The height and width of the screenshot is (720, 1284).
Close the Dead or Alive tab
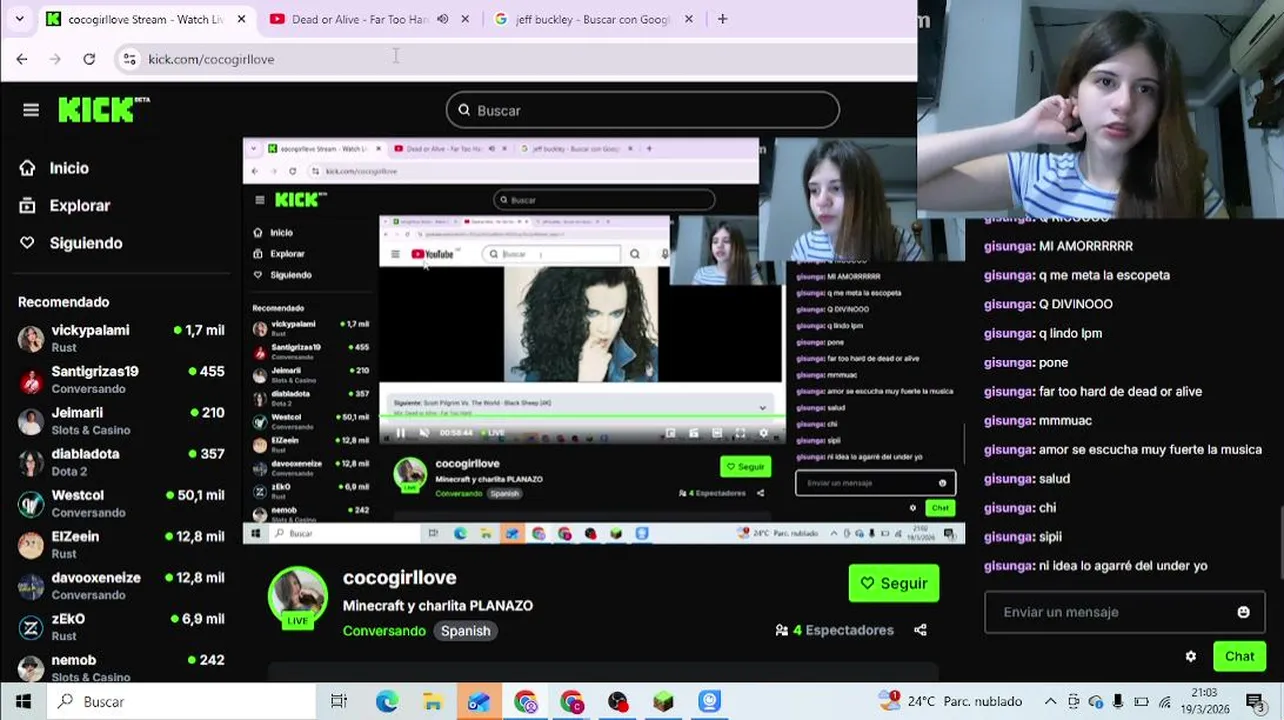(465, 19)
